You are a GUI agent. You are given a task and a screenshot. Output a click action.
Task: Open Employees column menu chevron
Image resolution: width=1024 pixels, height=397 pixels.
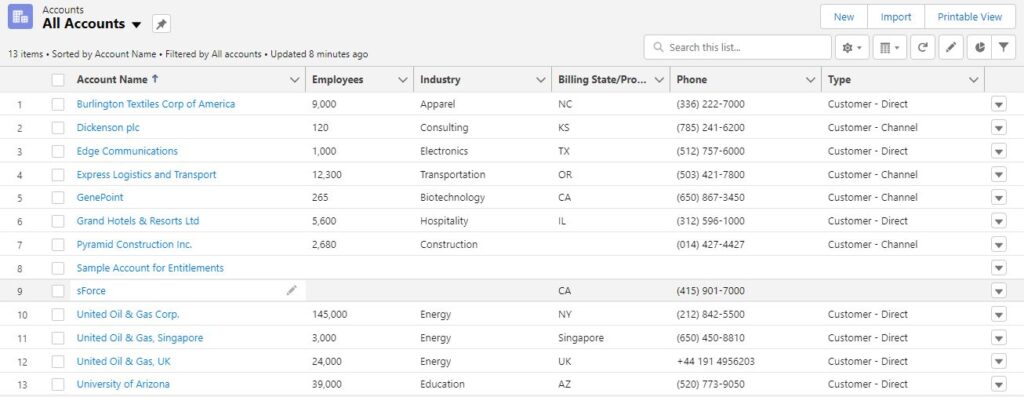pyautogui.click(x=402, y=80)
